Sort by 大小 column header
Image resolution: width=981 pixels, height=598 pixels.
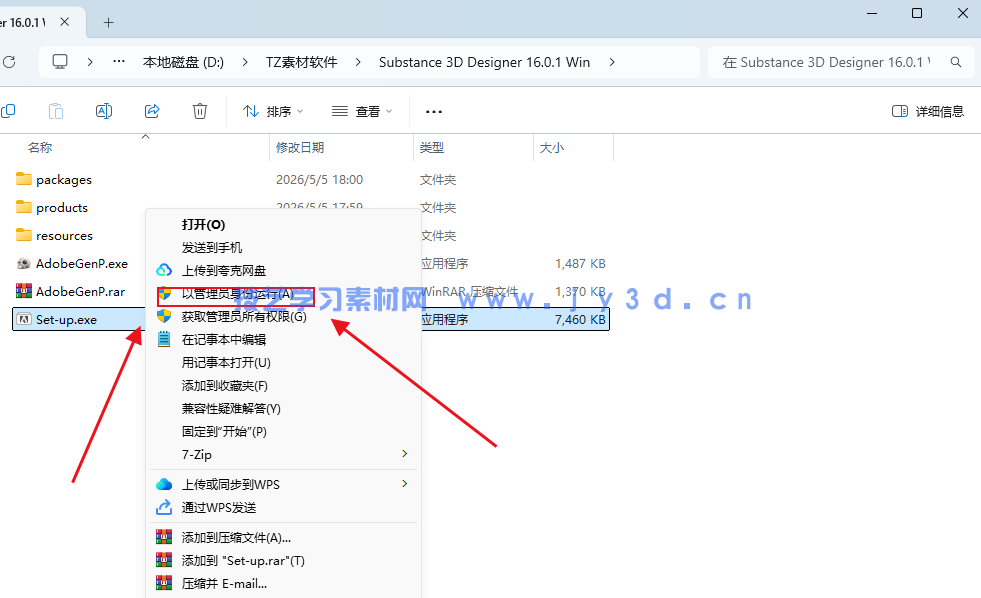(552, 148)
